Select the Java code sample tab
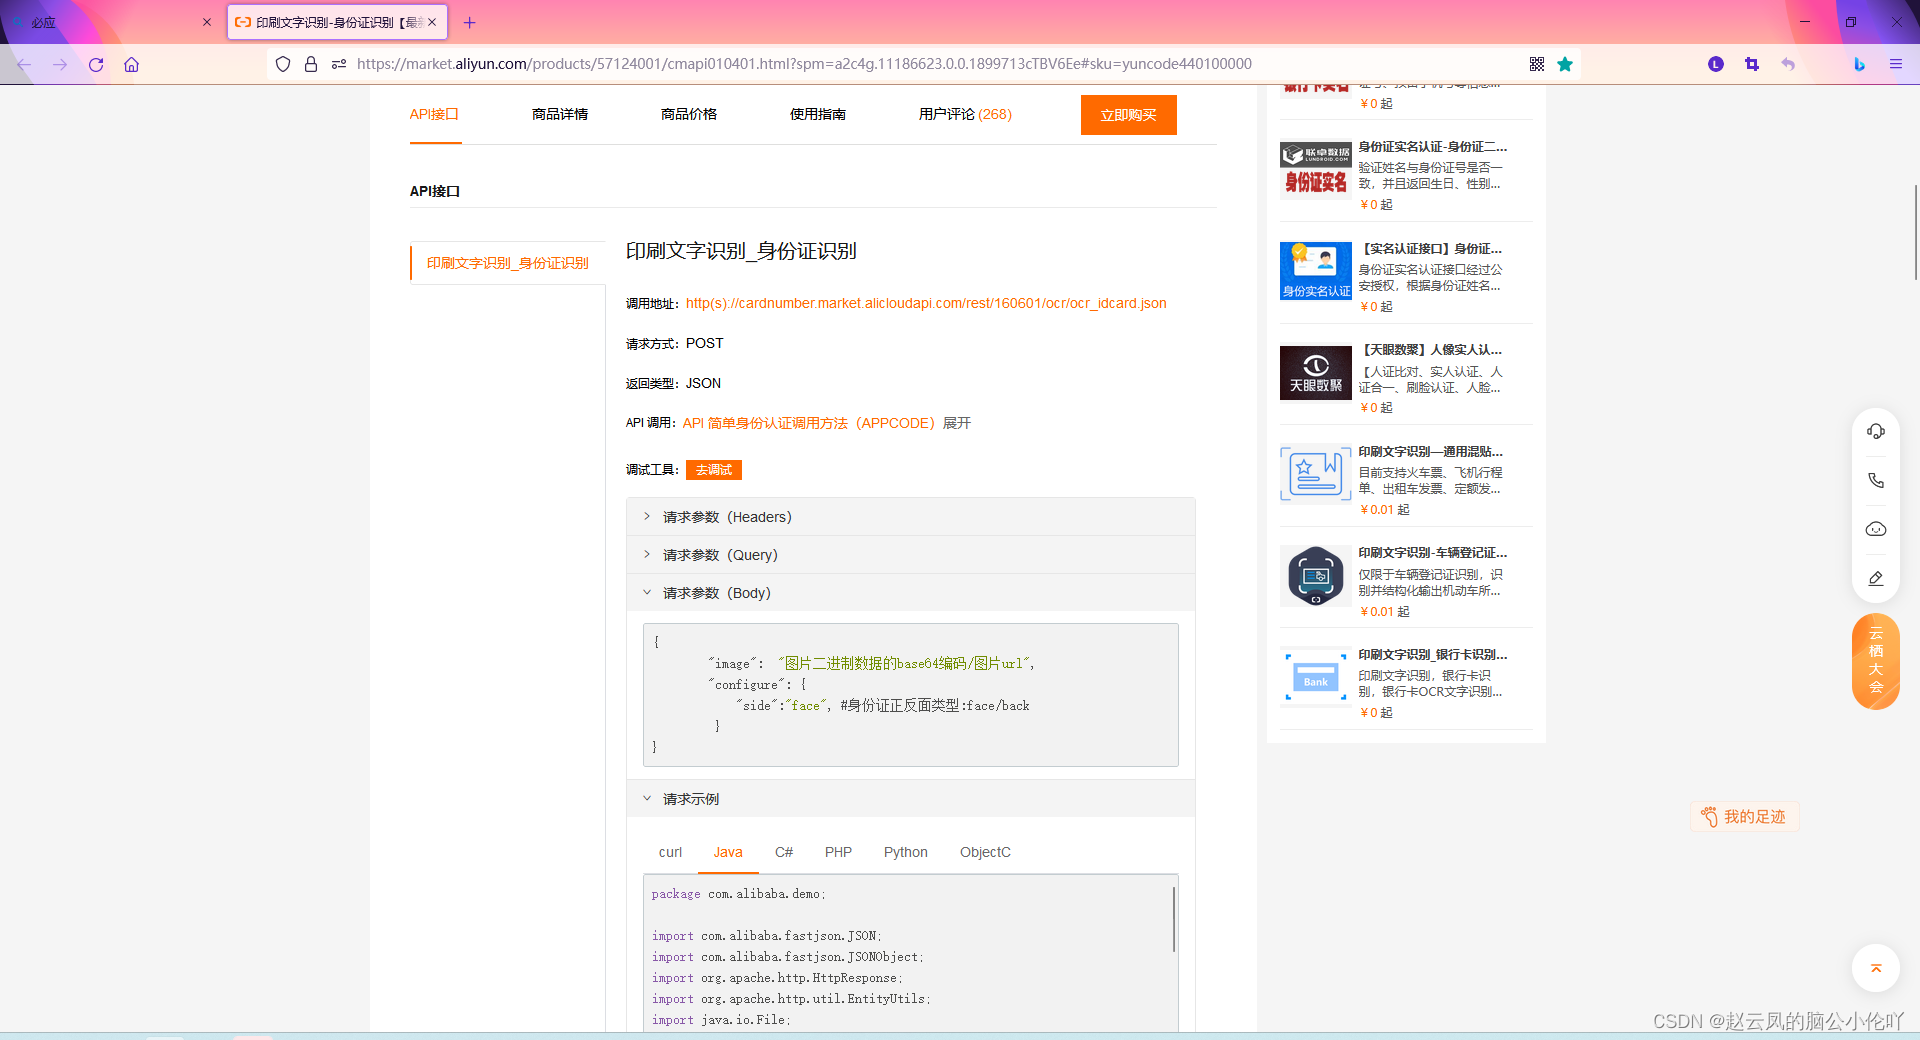Image resolution: width=1920 pixels, height=1040 pixels. (728, 852)
